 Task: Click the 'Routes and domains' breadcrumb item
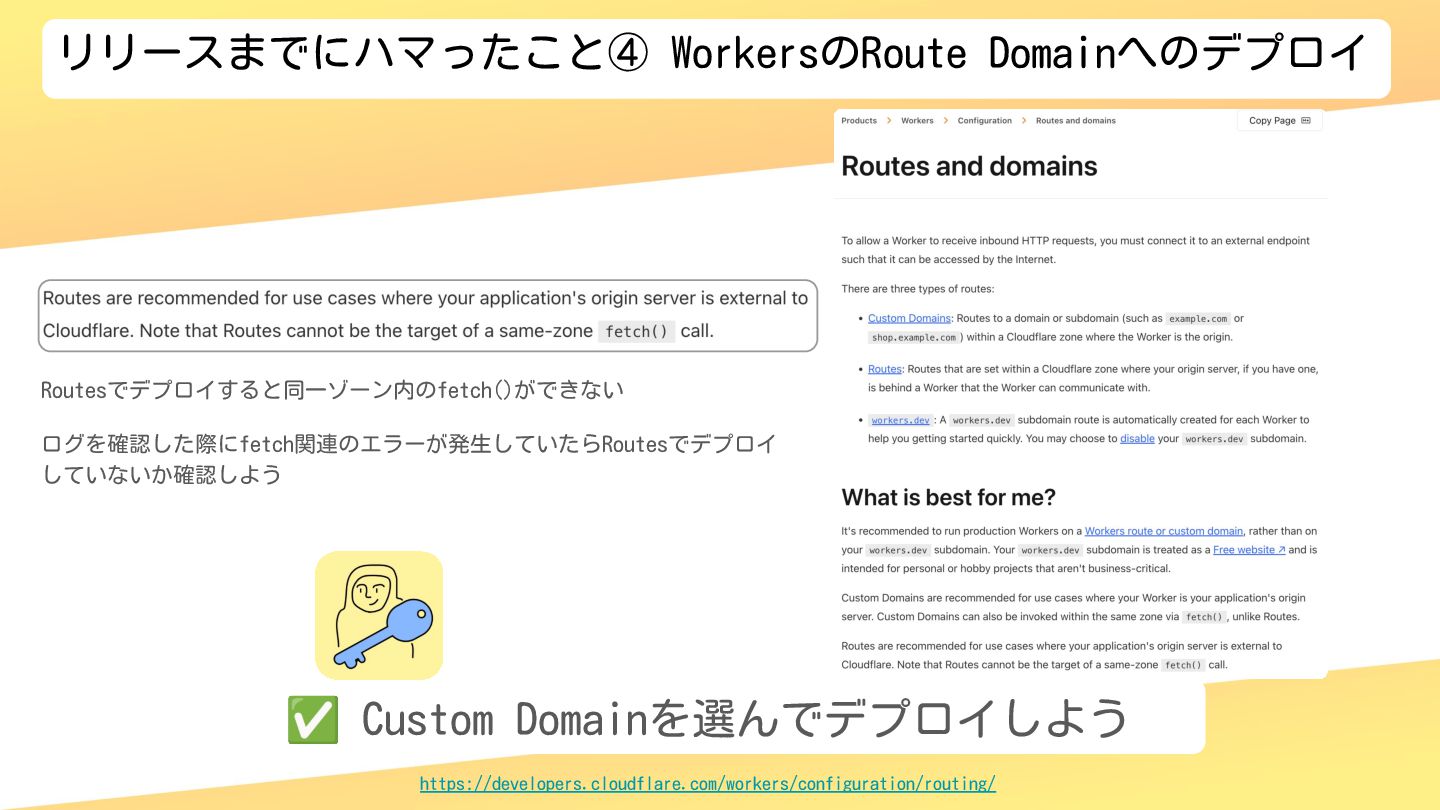(x=1076, y=121)
